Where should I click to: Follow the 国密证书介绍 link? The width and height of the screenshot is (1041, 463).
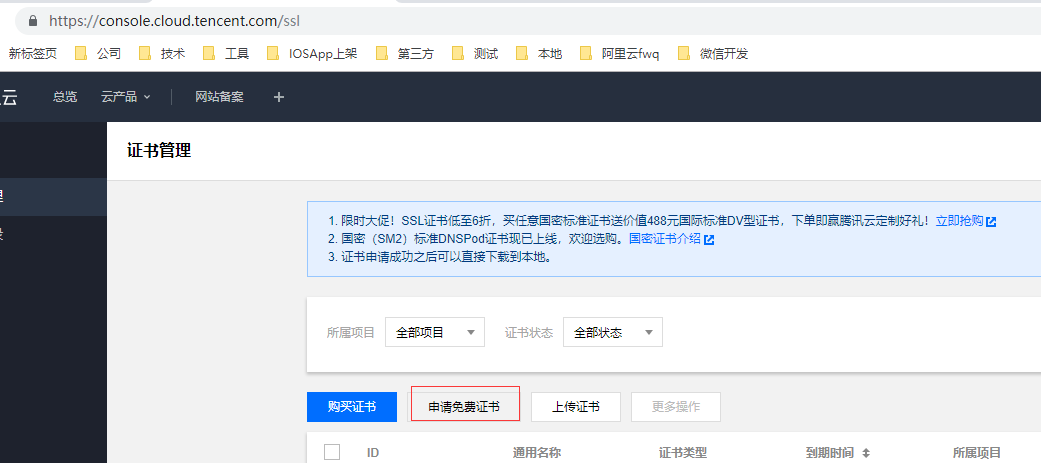[x=665, y=238]
